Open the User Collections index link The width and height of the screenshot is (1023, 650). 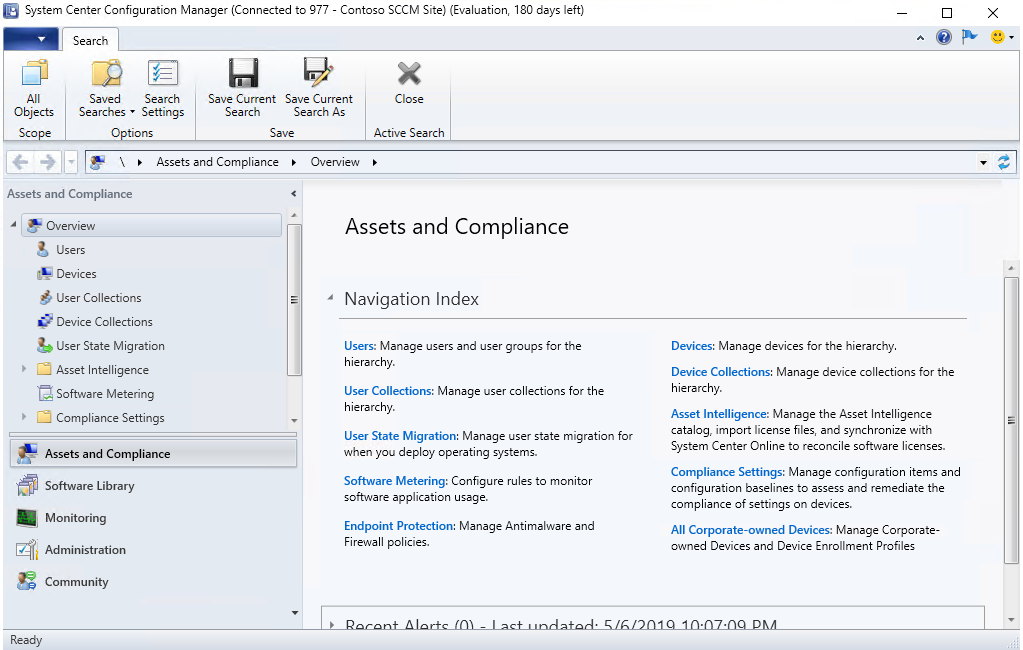(x=388, y=391)
